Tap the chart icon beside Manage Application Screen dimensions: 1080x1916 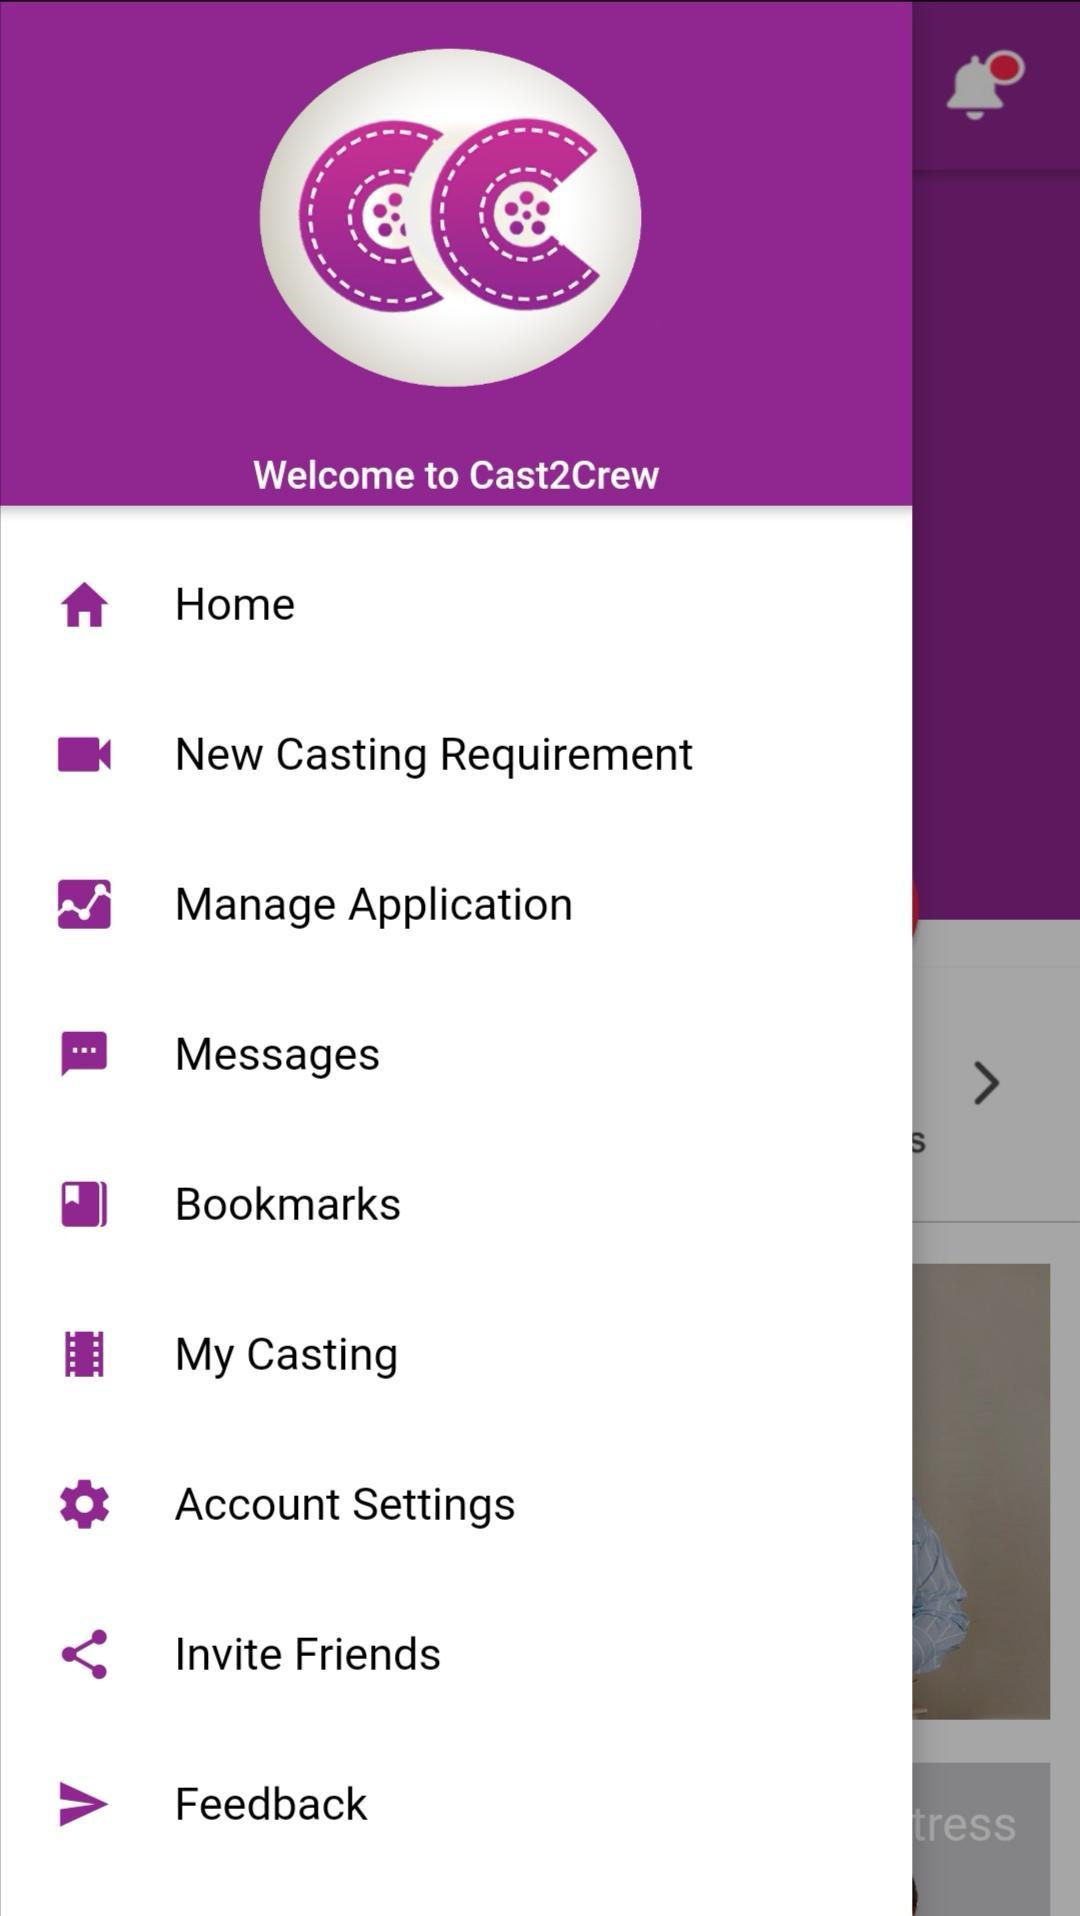(x=84, y=904)
